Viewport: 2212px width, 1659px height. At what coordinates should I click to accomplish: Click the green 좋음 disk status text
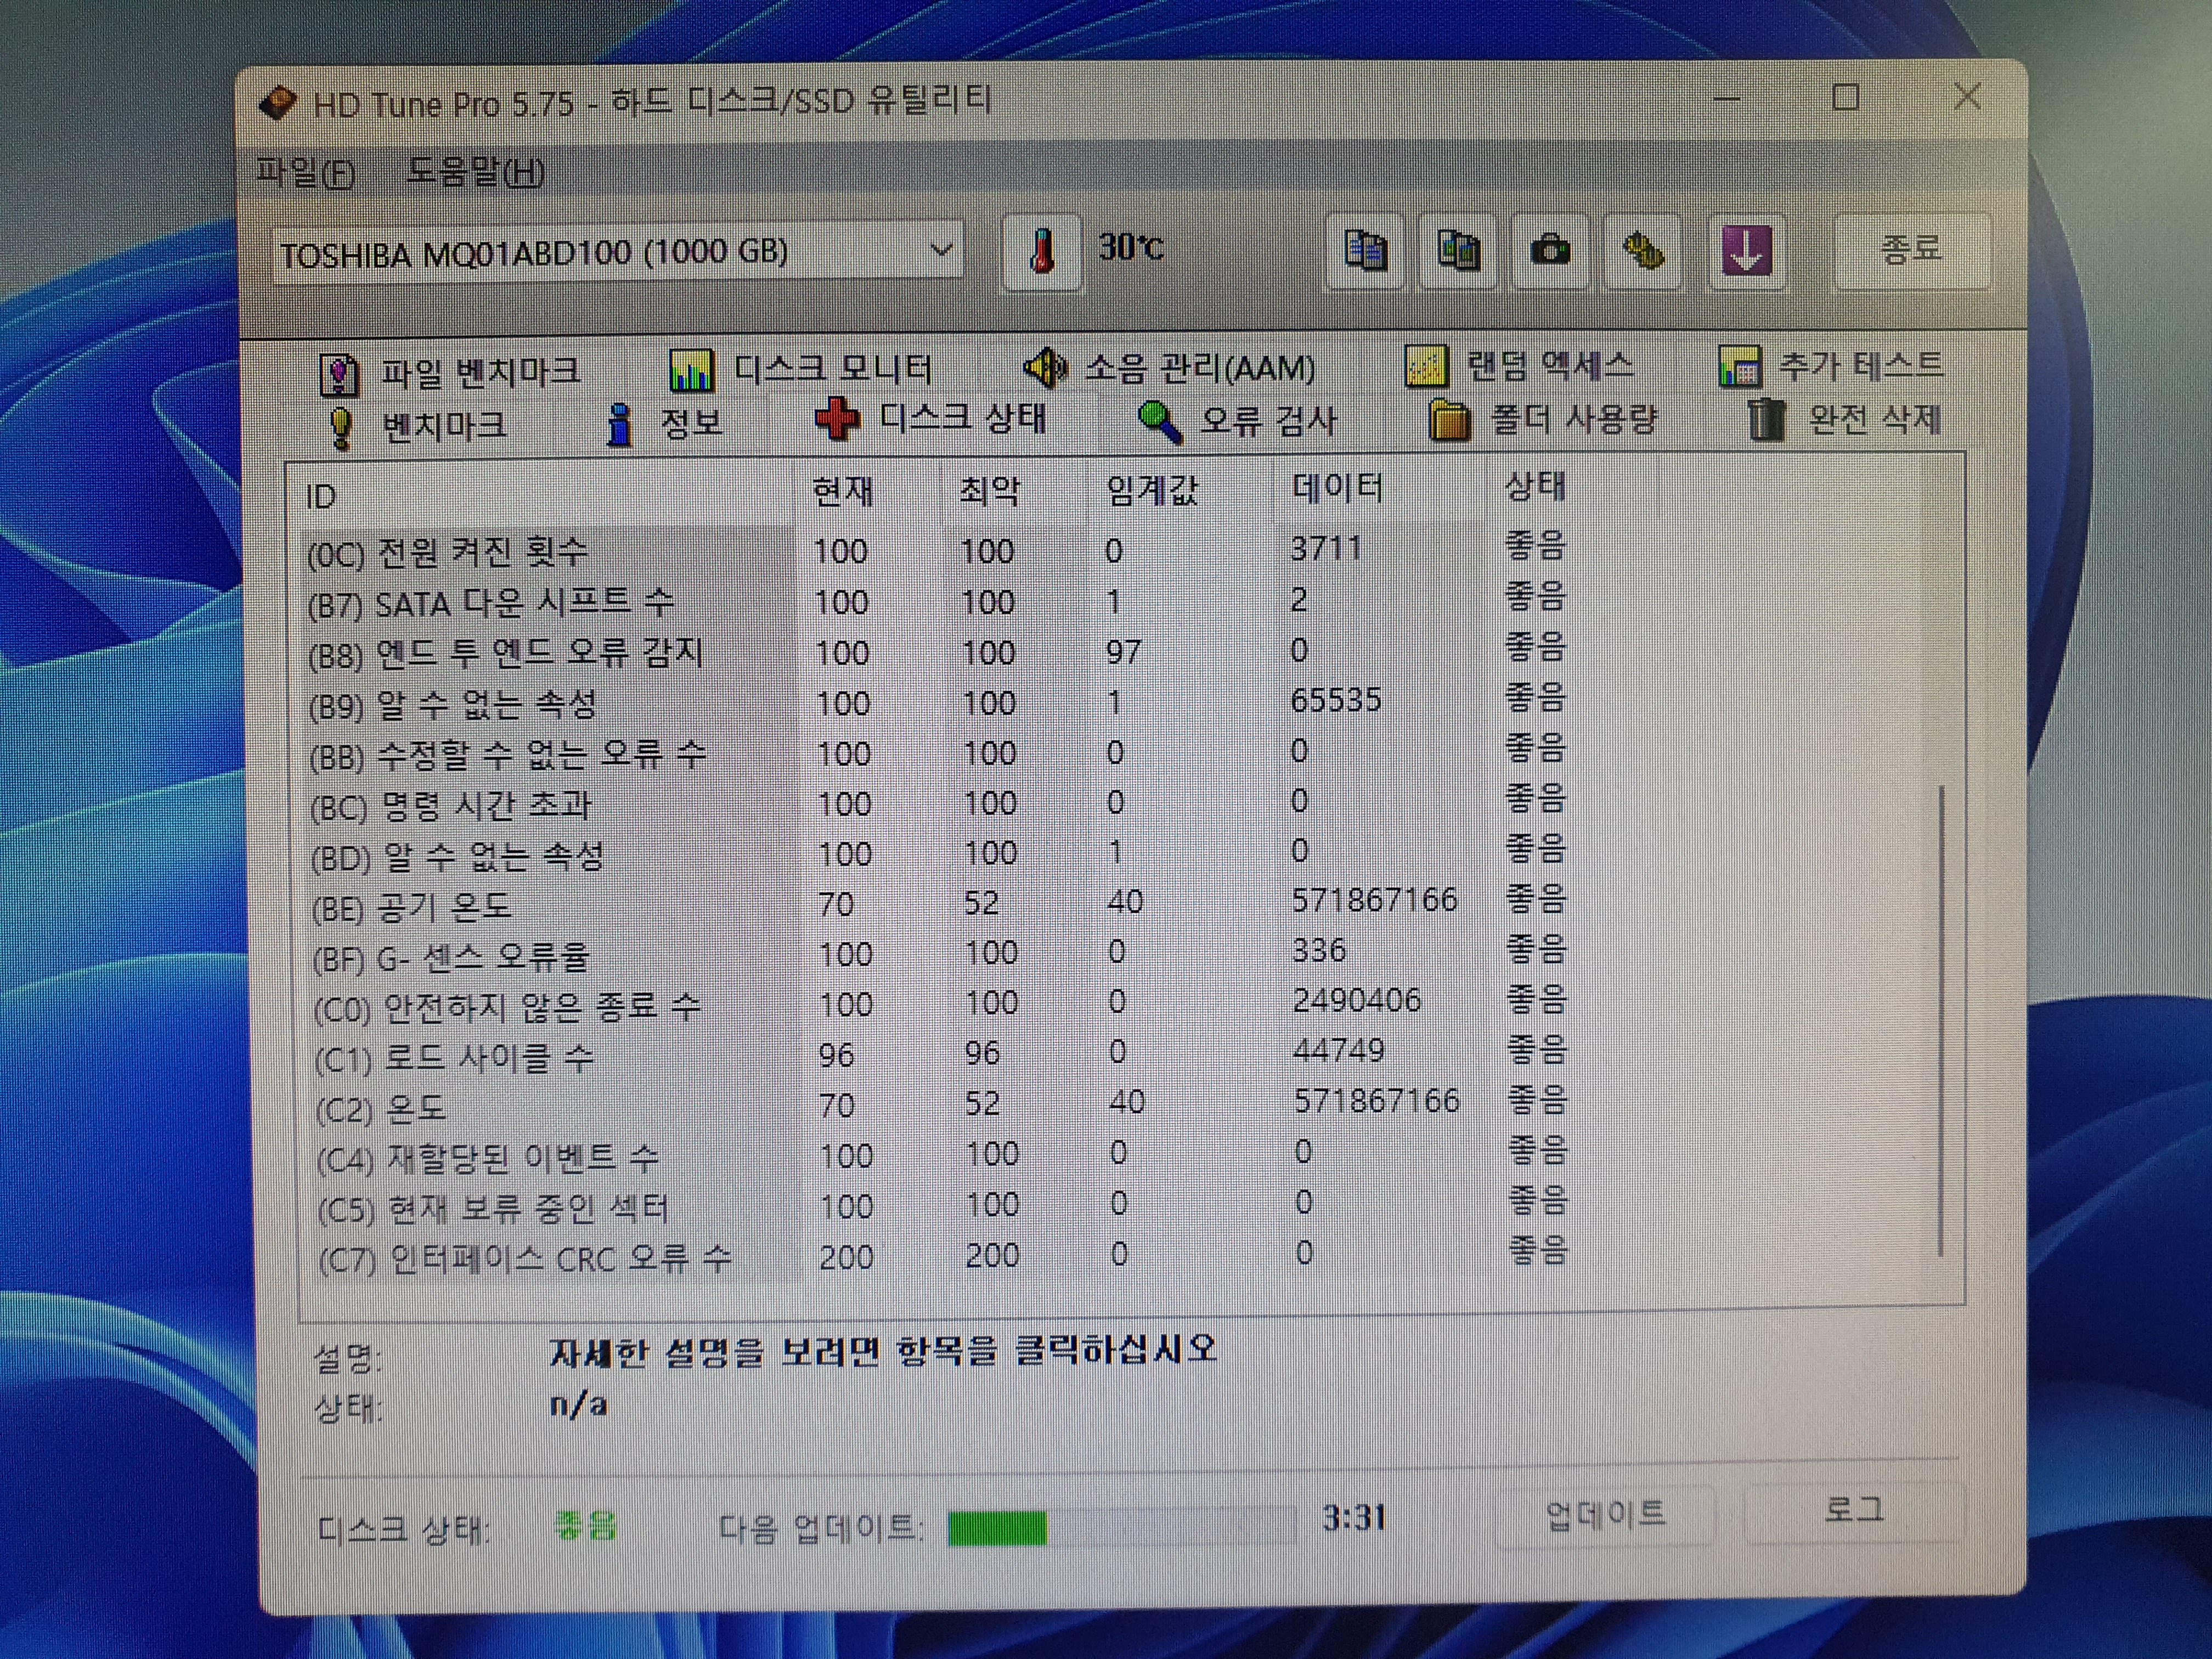tap(585, 1525)
